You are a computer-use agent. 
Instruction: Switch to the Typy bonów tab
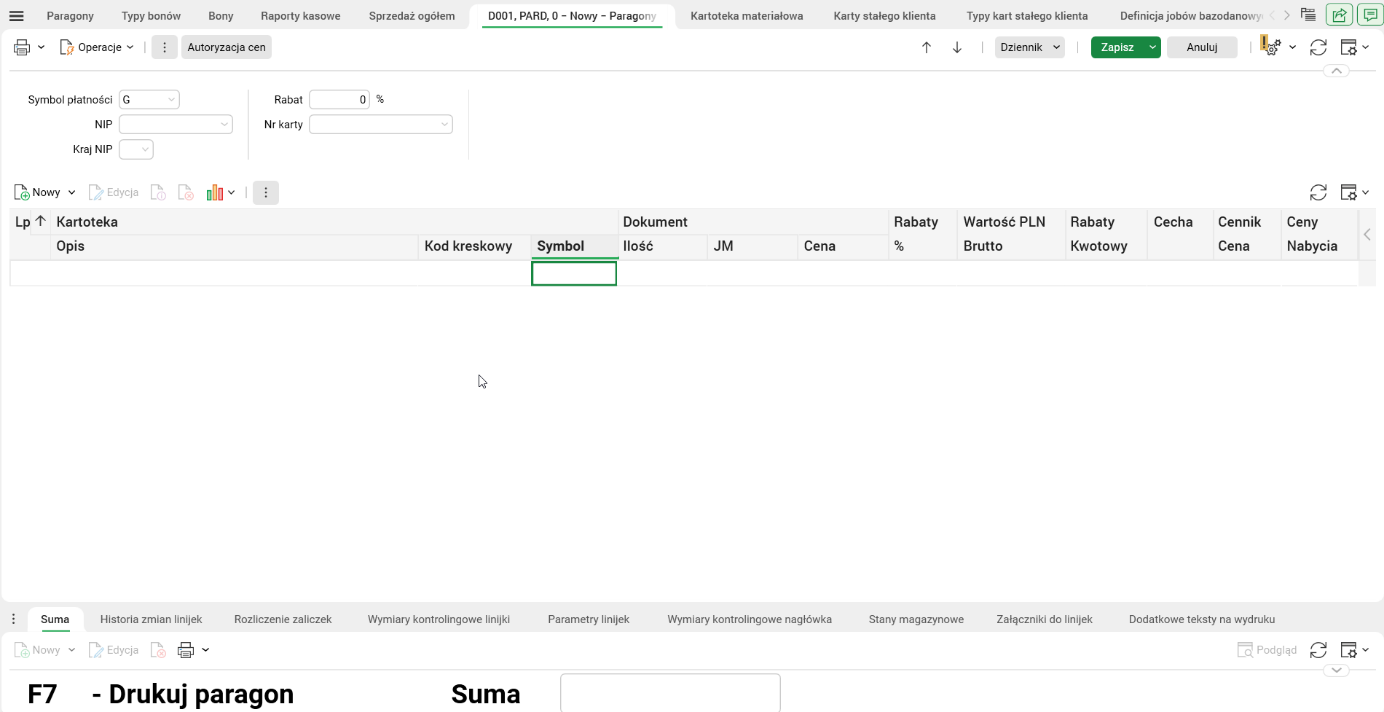[151, 16]
